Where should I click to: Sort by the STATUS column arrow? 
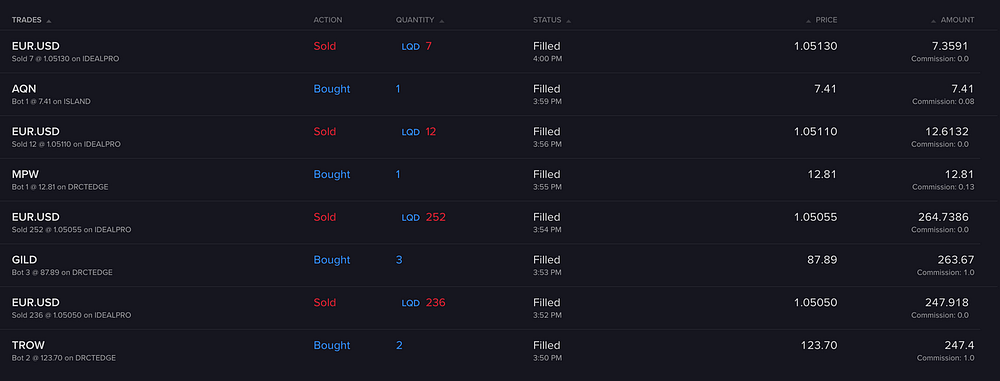click(569, 21)
